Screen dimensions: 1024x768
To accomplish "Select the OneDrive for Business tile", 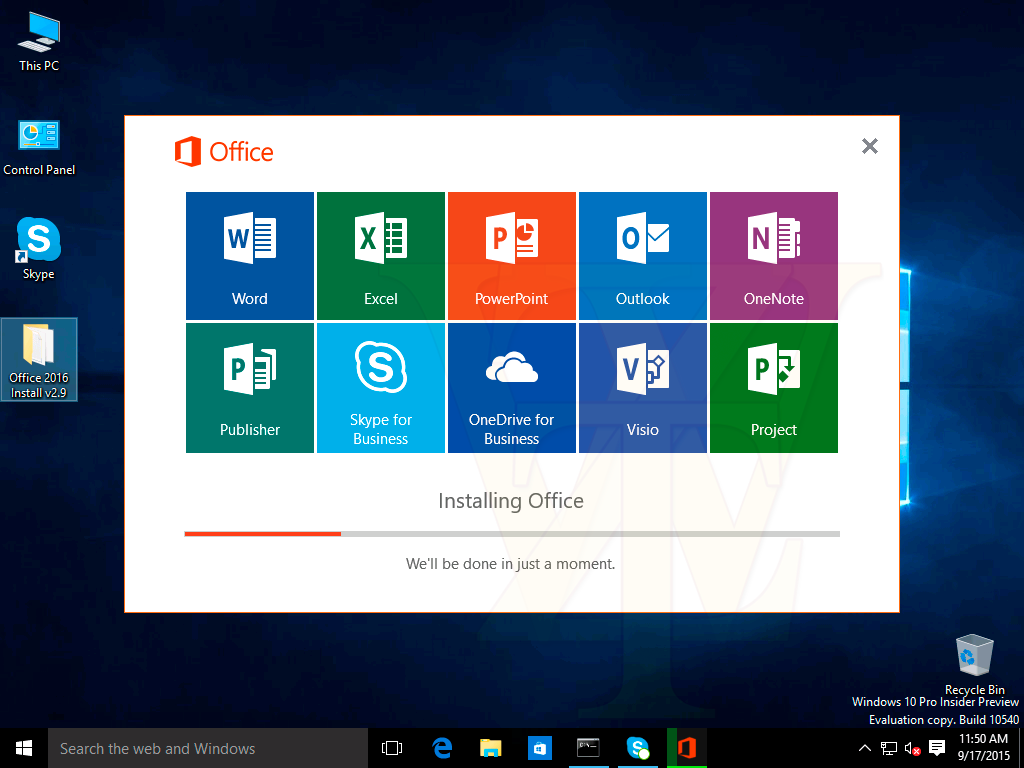I will (512, 388).
